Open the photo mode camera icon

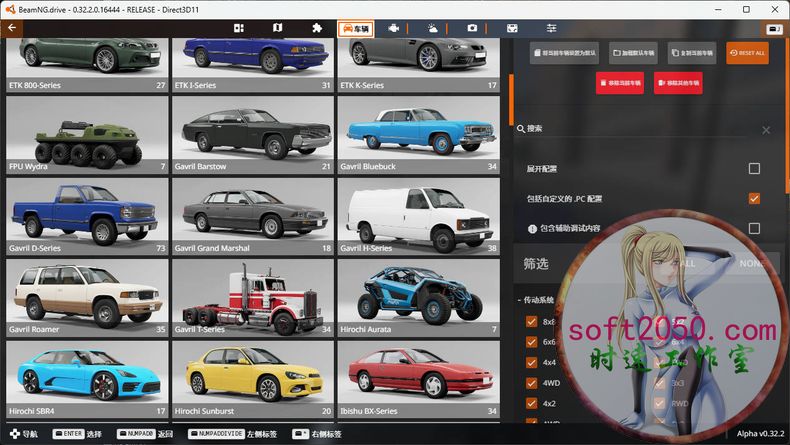pyautogui.click(x=472, y=28)
